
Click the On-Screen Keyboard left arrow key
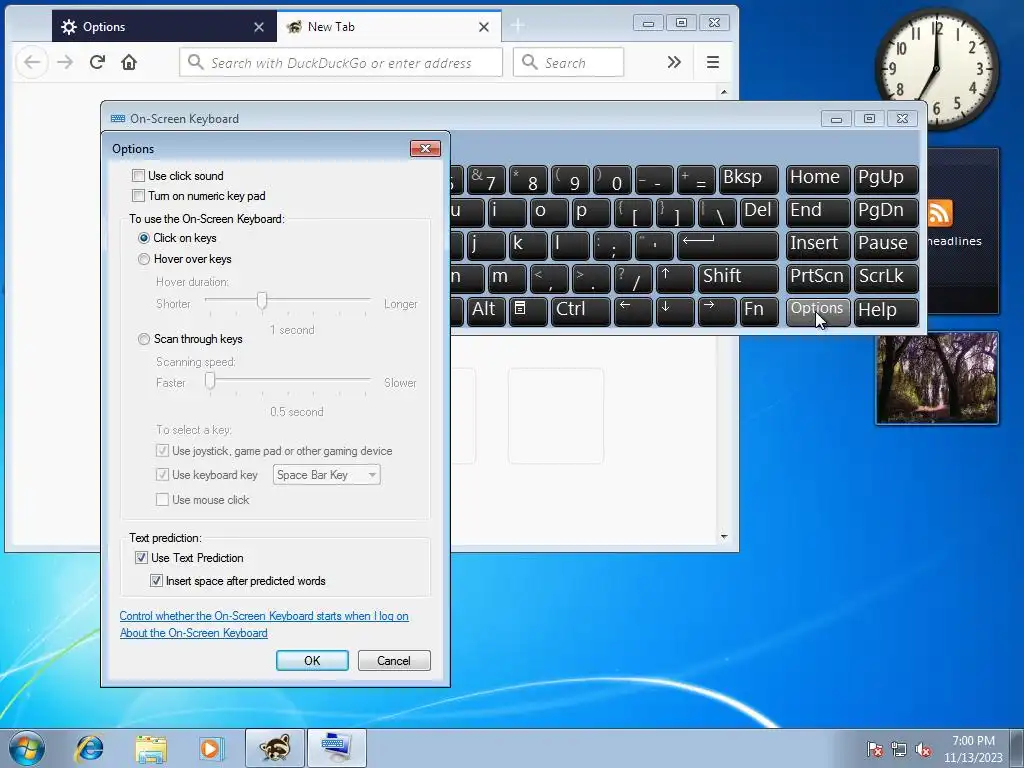pyautogui.click(x=633, y=311)
